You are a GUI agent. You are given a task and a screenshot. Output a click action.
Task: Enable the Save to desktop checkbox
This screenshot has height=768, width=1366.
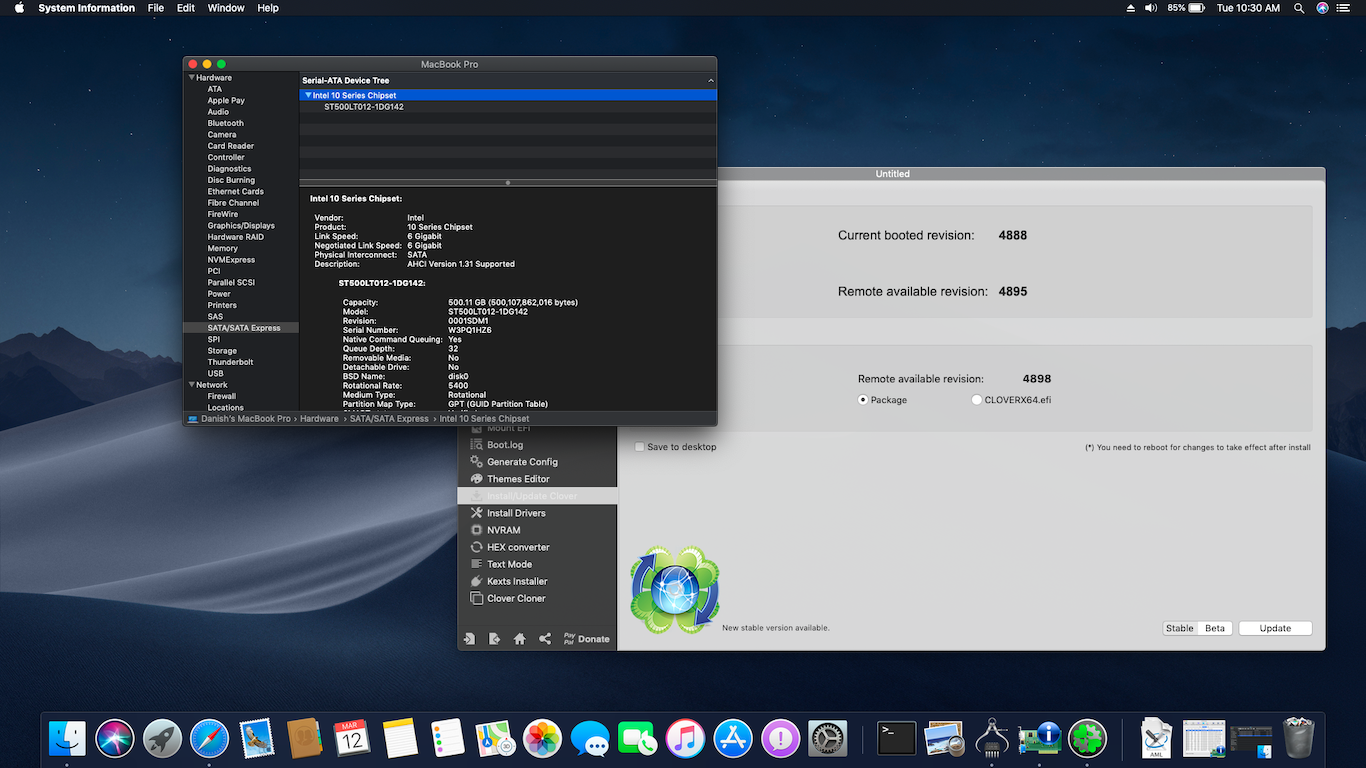pos(639,447)
